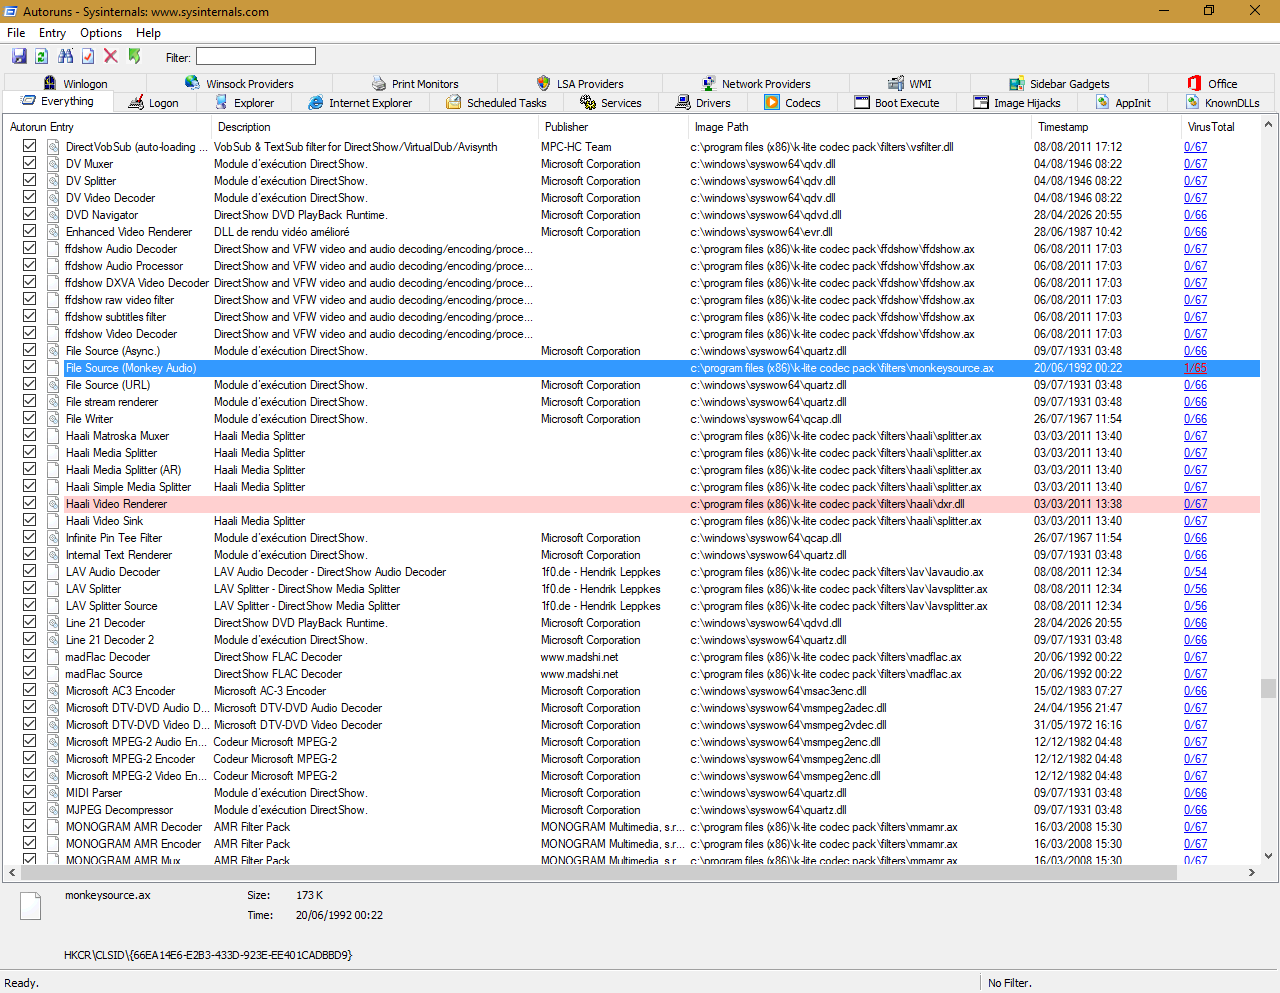Click the scroll down arrow of the list
This screenshot has width=1280, height=993.
1268,856
